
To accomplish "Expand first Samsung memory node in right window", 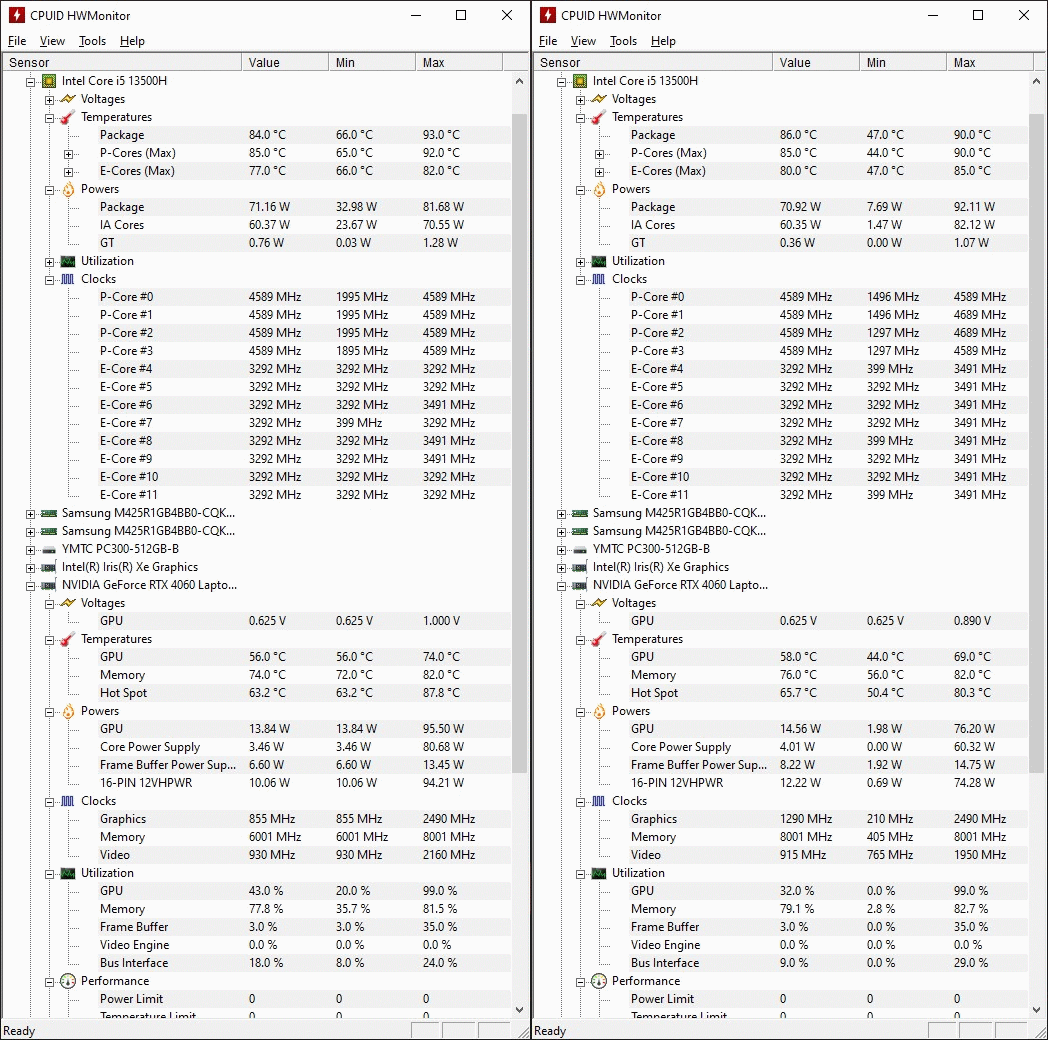I will click(561, 514).
